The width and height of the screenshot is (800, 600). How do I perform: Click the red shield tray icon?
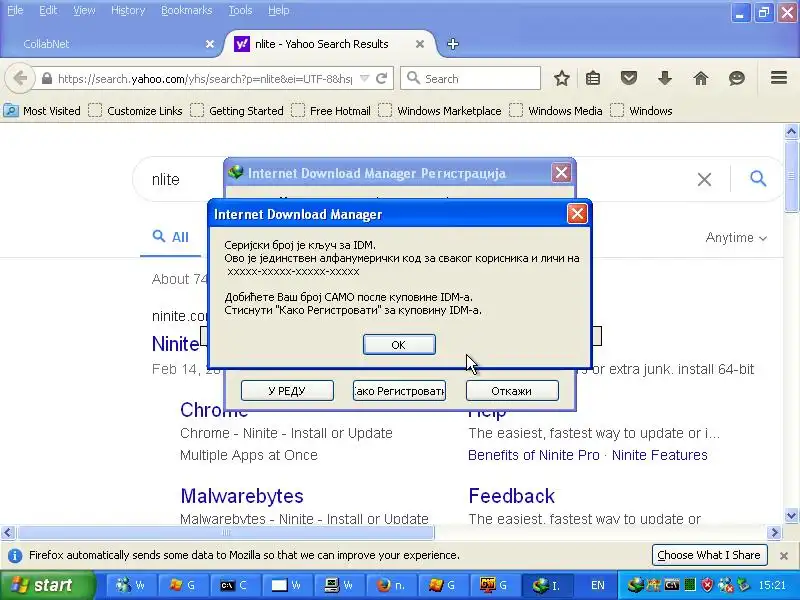coord(707,585)
